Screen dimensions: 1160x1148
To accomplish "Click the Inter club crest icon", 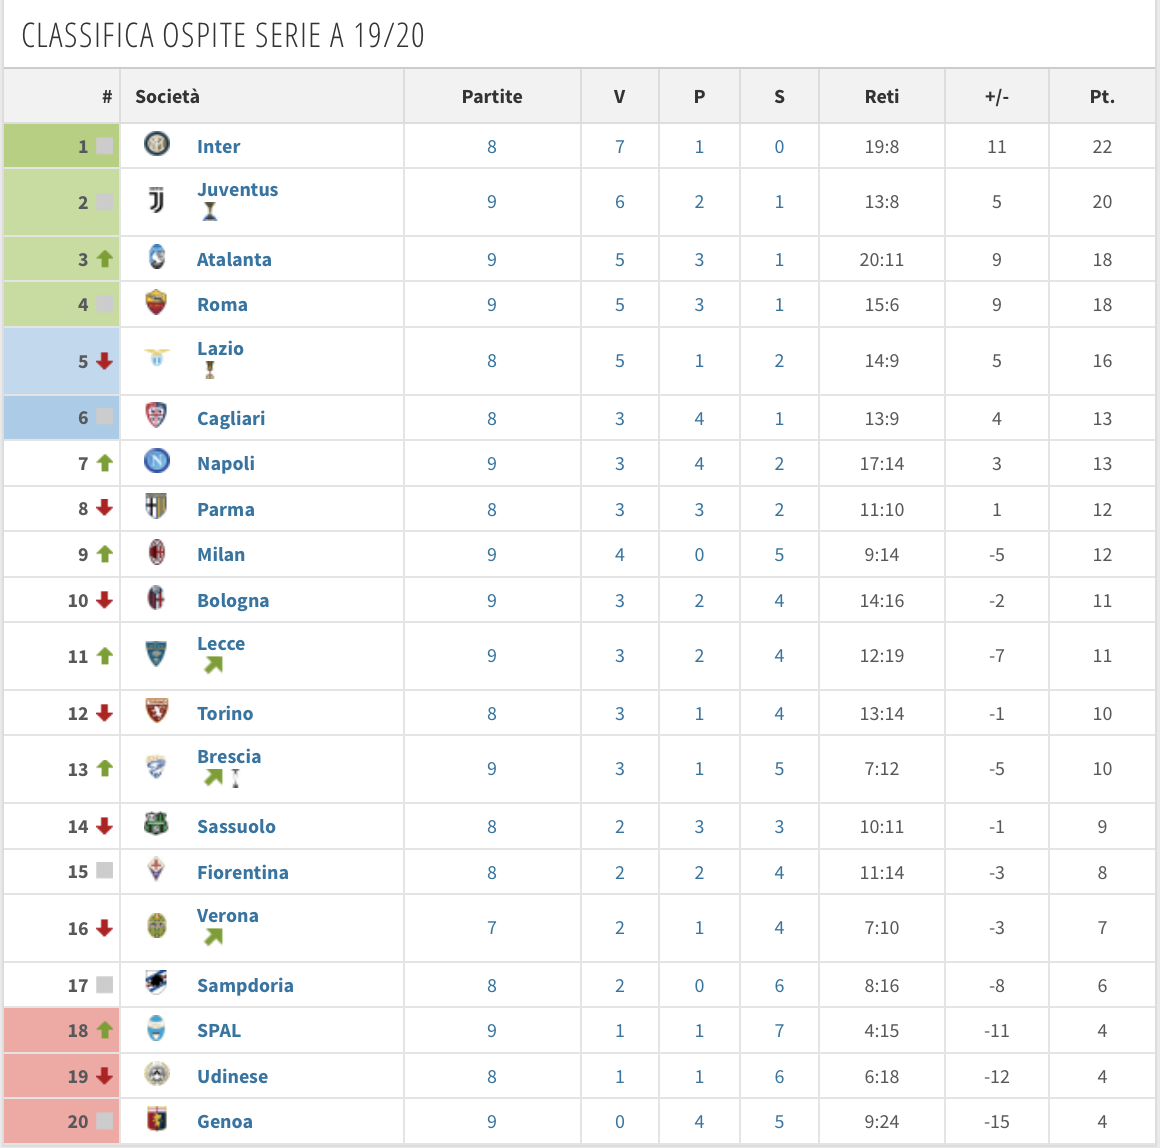I will [157, 145].
